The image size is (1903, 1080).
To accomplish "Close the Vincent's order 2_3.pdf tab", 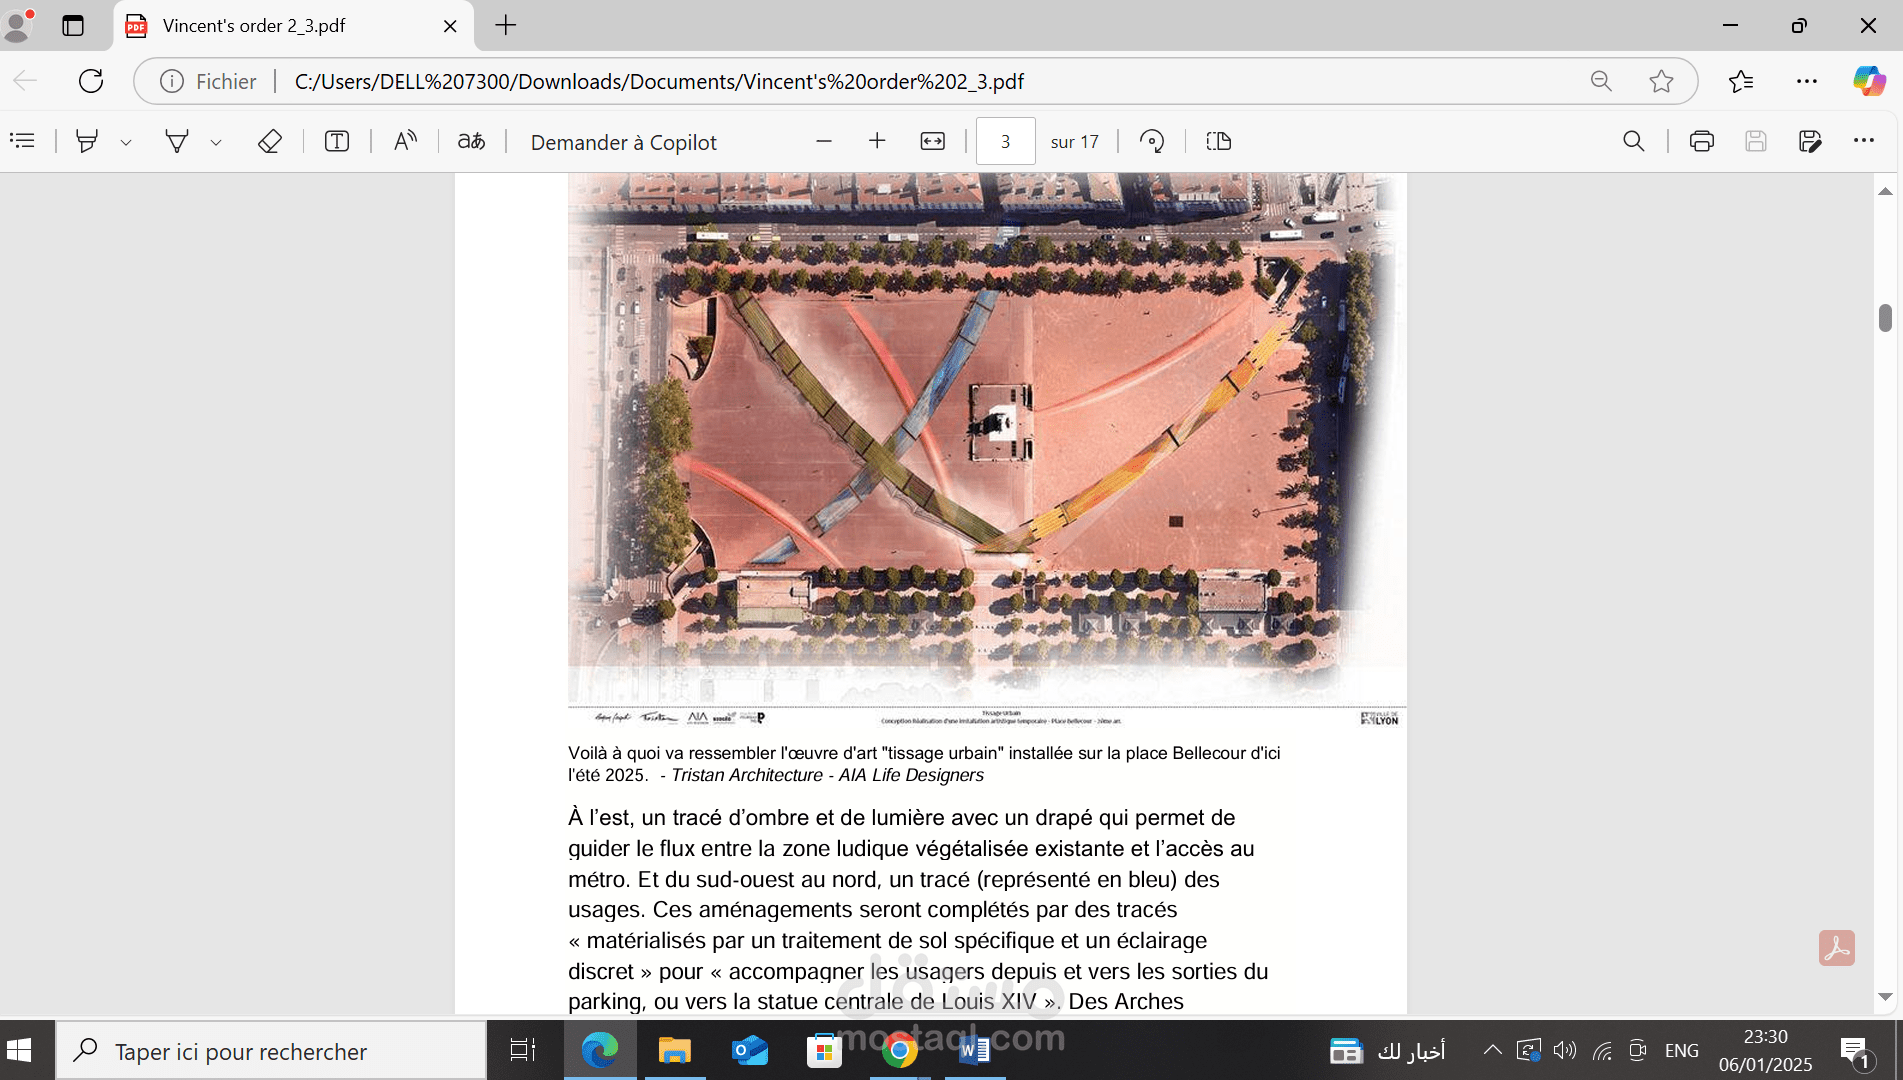I will tap(450, 26).
